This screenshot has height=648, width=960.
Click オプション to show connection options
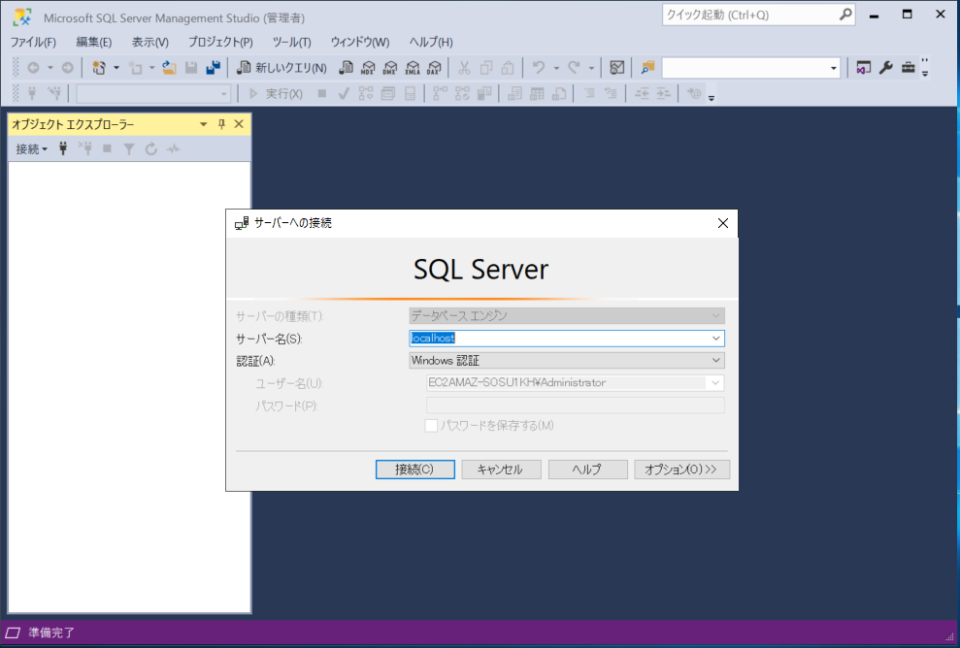(x=681, y=469)
